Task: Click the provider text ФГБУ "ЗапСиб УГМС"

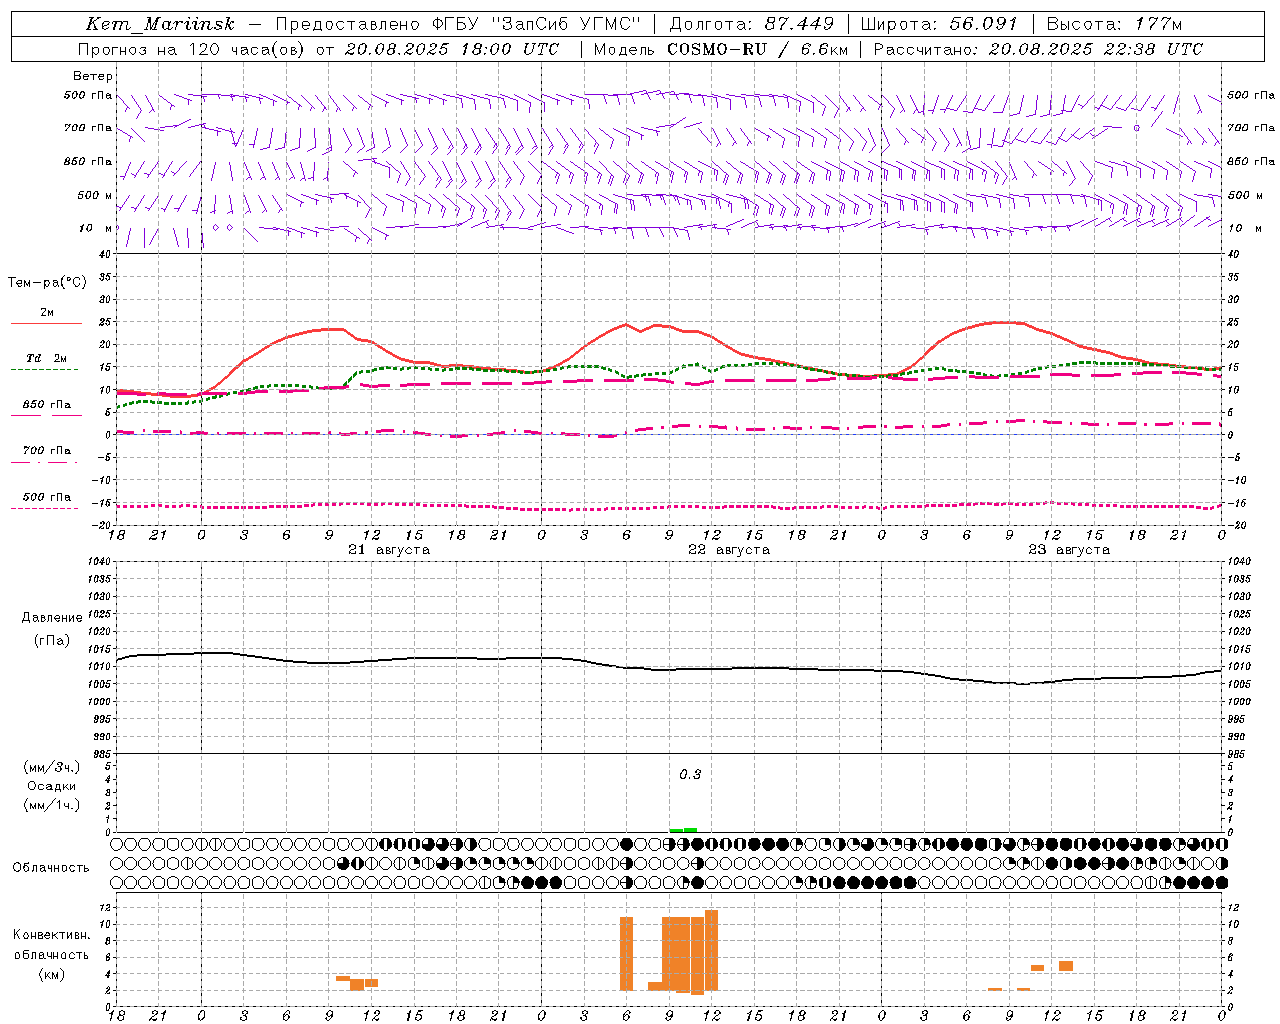Action: tap(537, 24)
